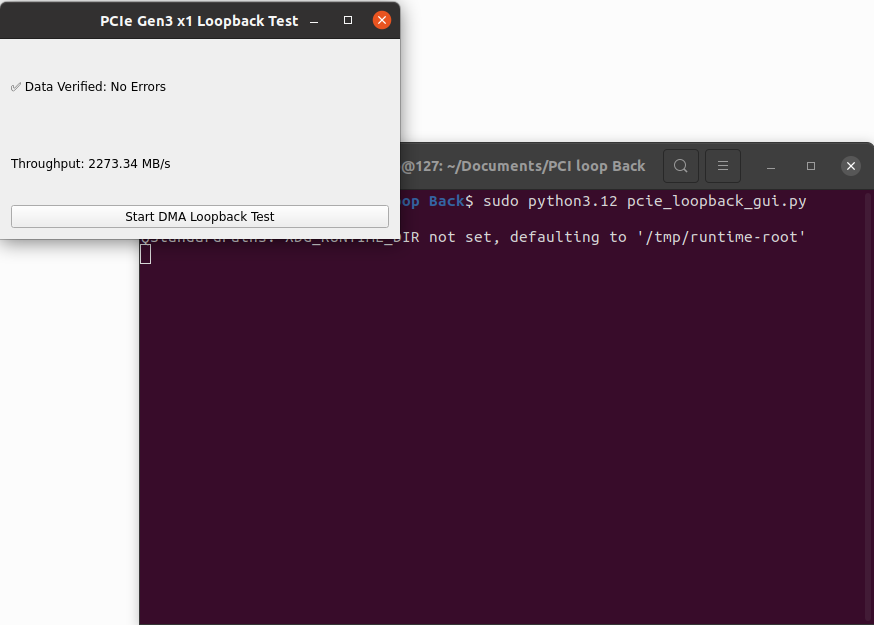Click the terminal block cursor
The height and width of the screenshot is (625, 874).
(x=146, y=254)
